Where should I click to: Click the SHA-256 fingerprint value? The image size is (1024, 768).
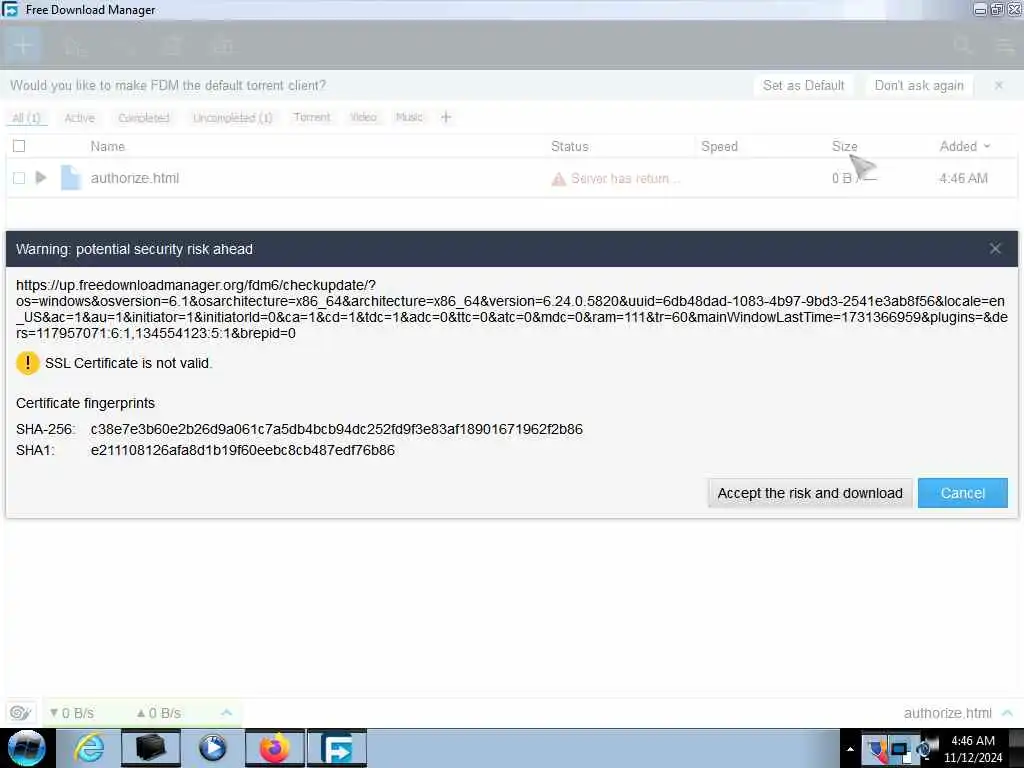tap(336, 429)
